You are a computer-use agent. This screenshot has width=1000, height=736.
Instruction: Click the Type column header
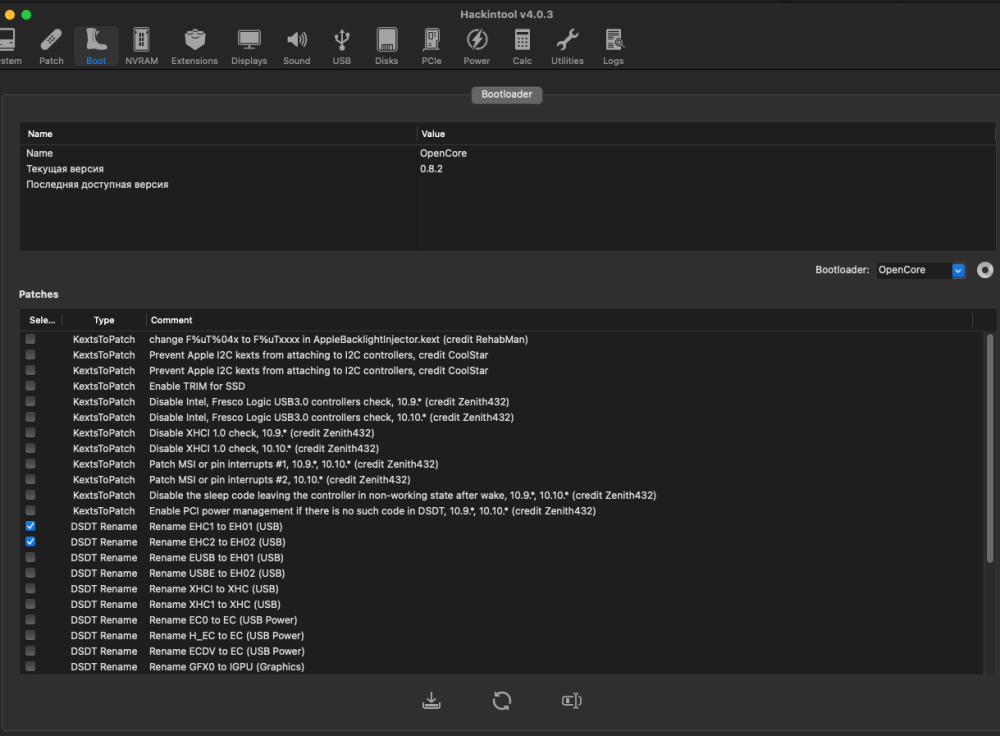point(104,320)
